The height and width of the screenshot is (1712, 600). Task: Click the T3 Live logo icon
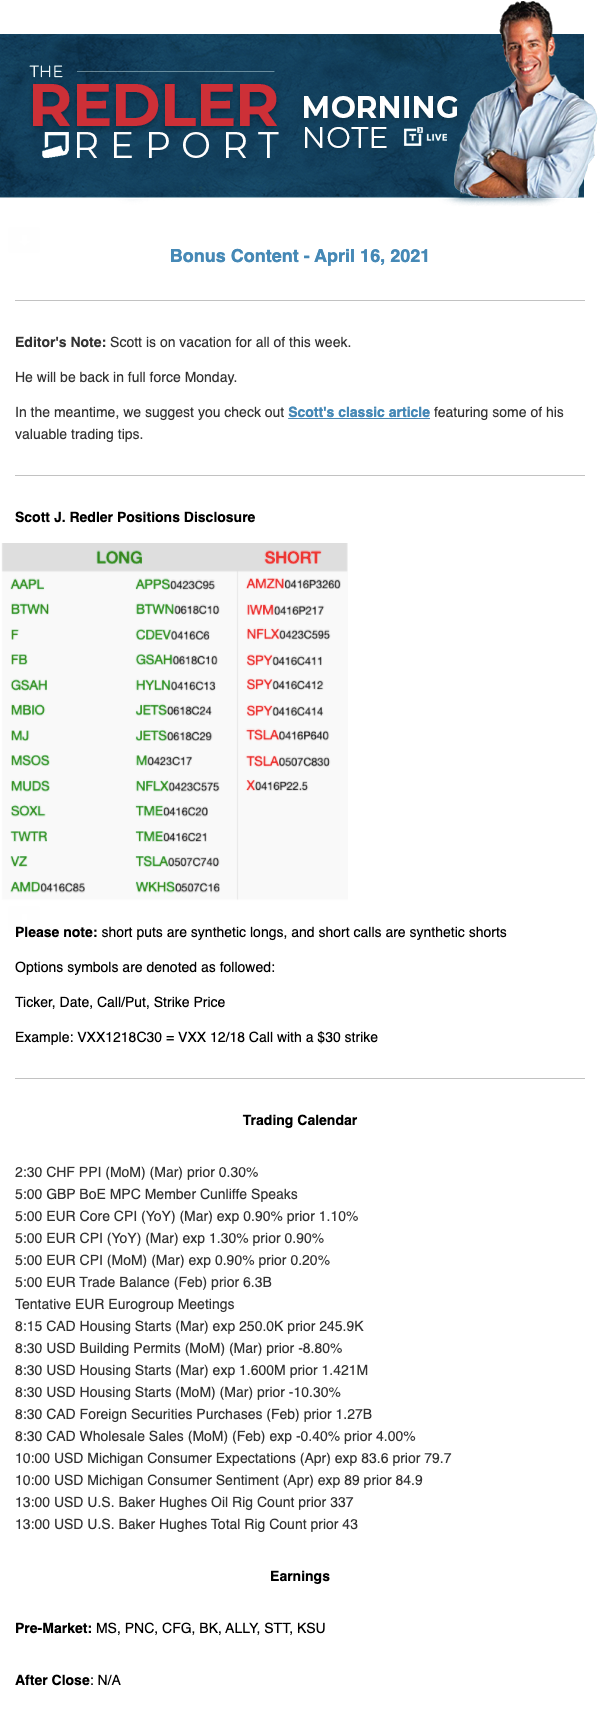[x=413, y=137]
